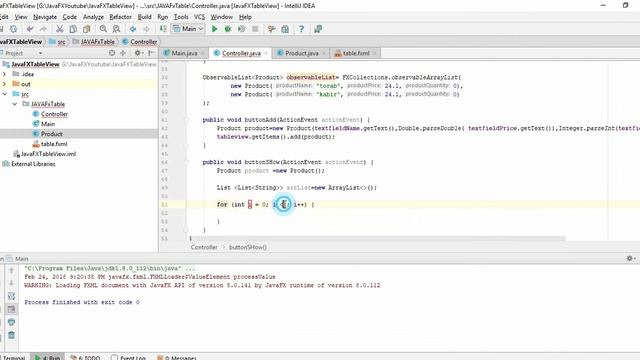This screenshot has height=360, width=640.
Task: Start debugging with the Debug bug icon
Action: click(x=228, y=29)
